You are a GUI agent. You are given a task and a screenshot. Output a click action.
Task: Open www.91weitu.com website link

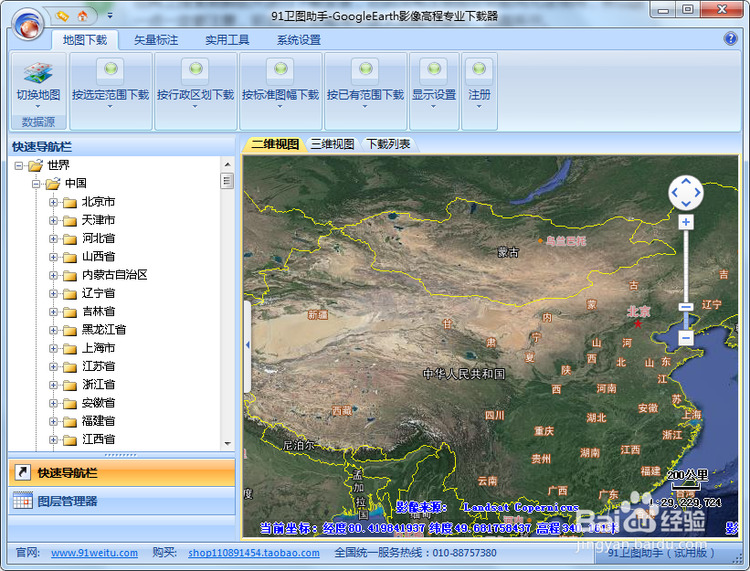[x=94, y=553]
